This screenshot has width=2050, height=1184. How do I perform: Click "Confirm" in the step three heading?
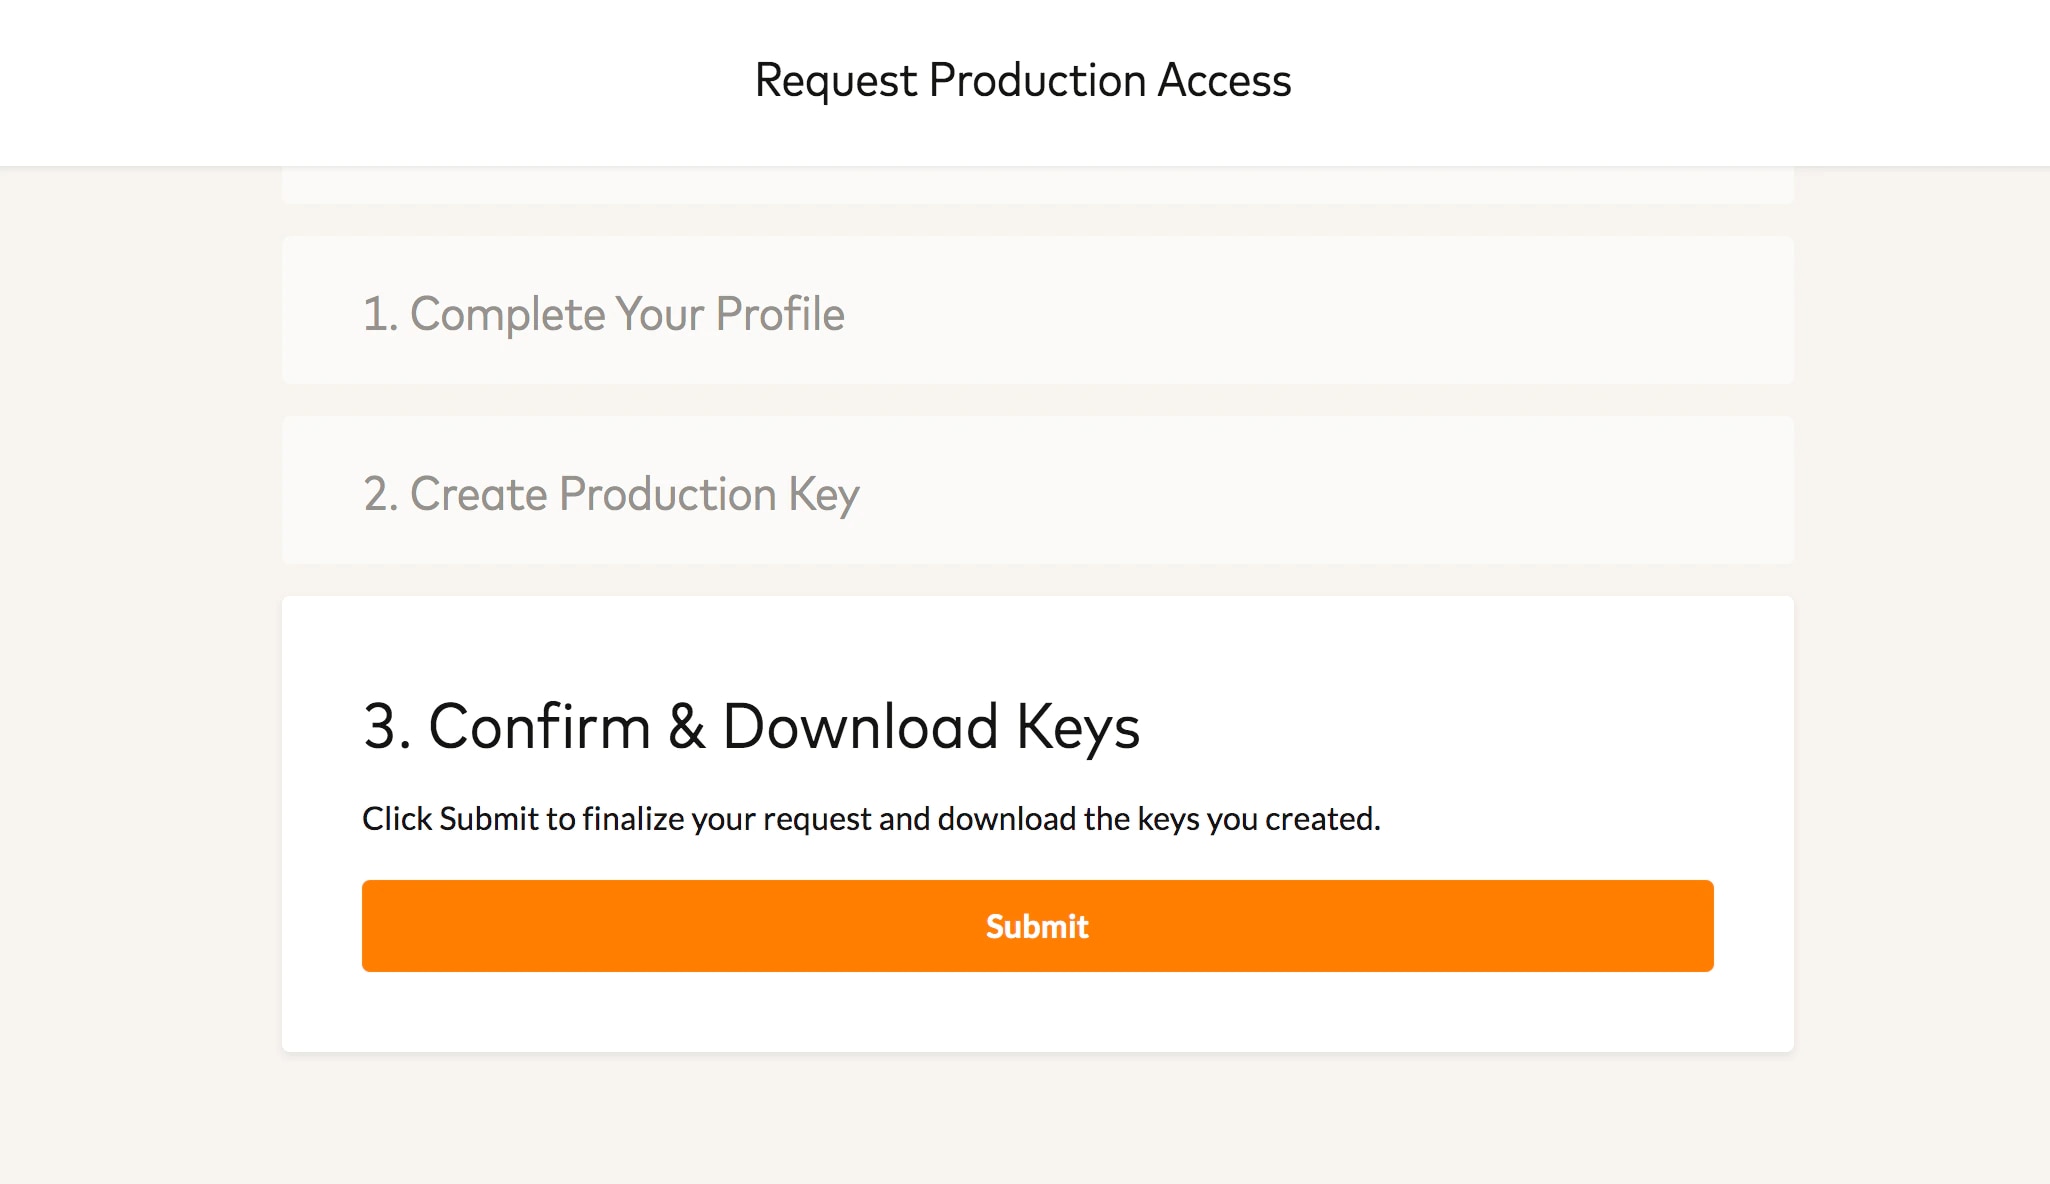click(x=539, y=726)
